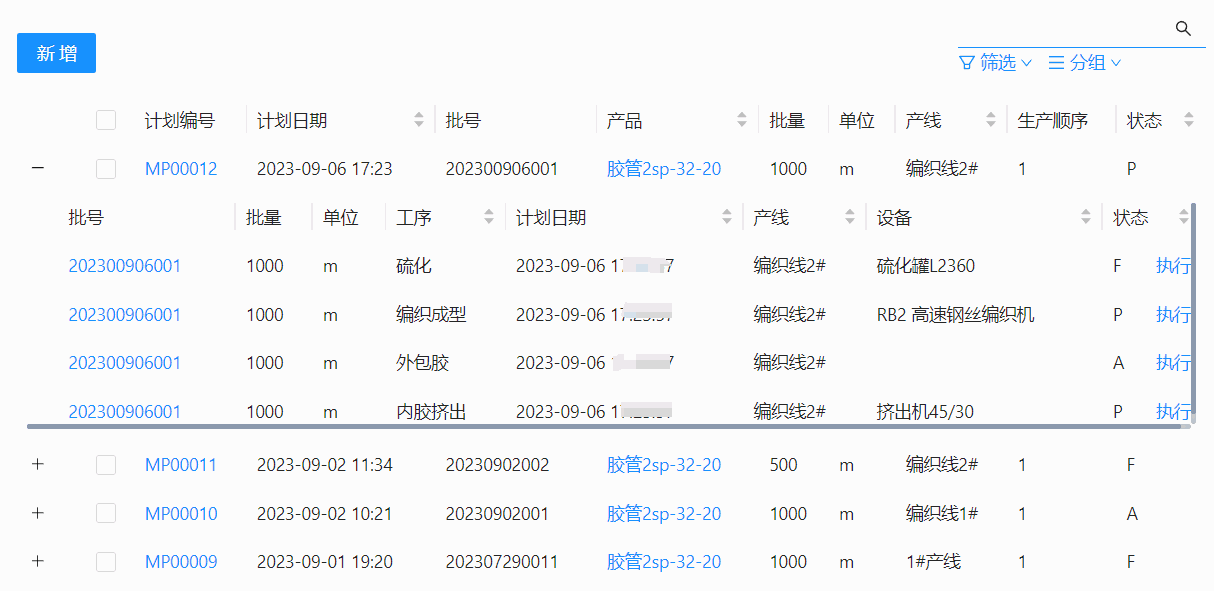
Task: Sort main table by 产线
Action: (x=990, y=120)
